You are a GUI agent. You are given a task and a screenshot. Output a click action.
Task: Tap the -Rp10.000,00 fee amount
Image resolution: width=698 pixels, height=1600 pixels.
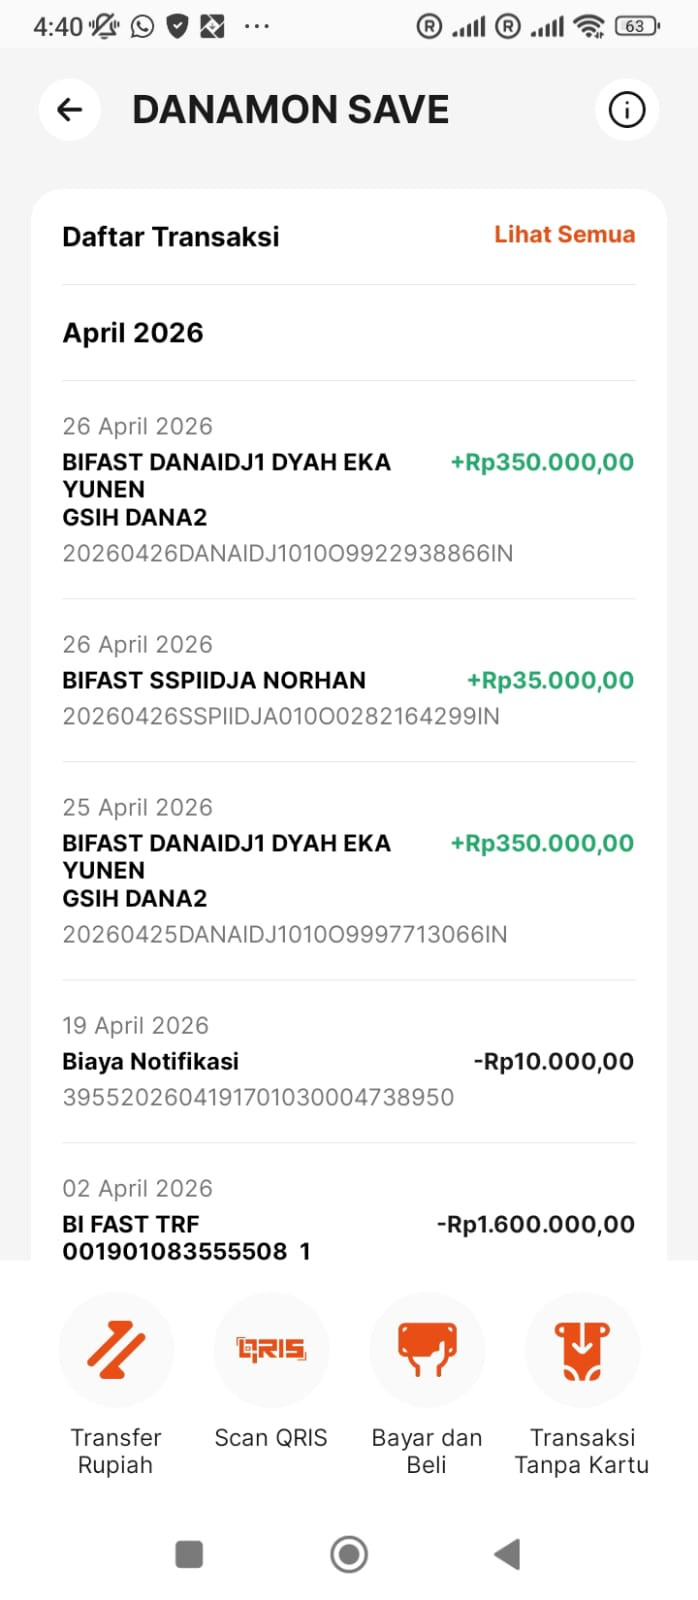553,1061
